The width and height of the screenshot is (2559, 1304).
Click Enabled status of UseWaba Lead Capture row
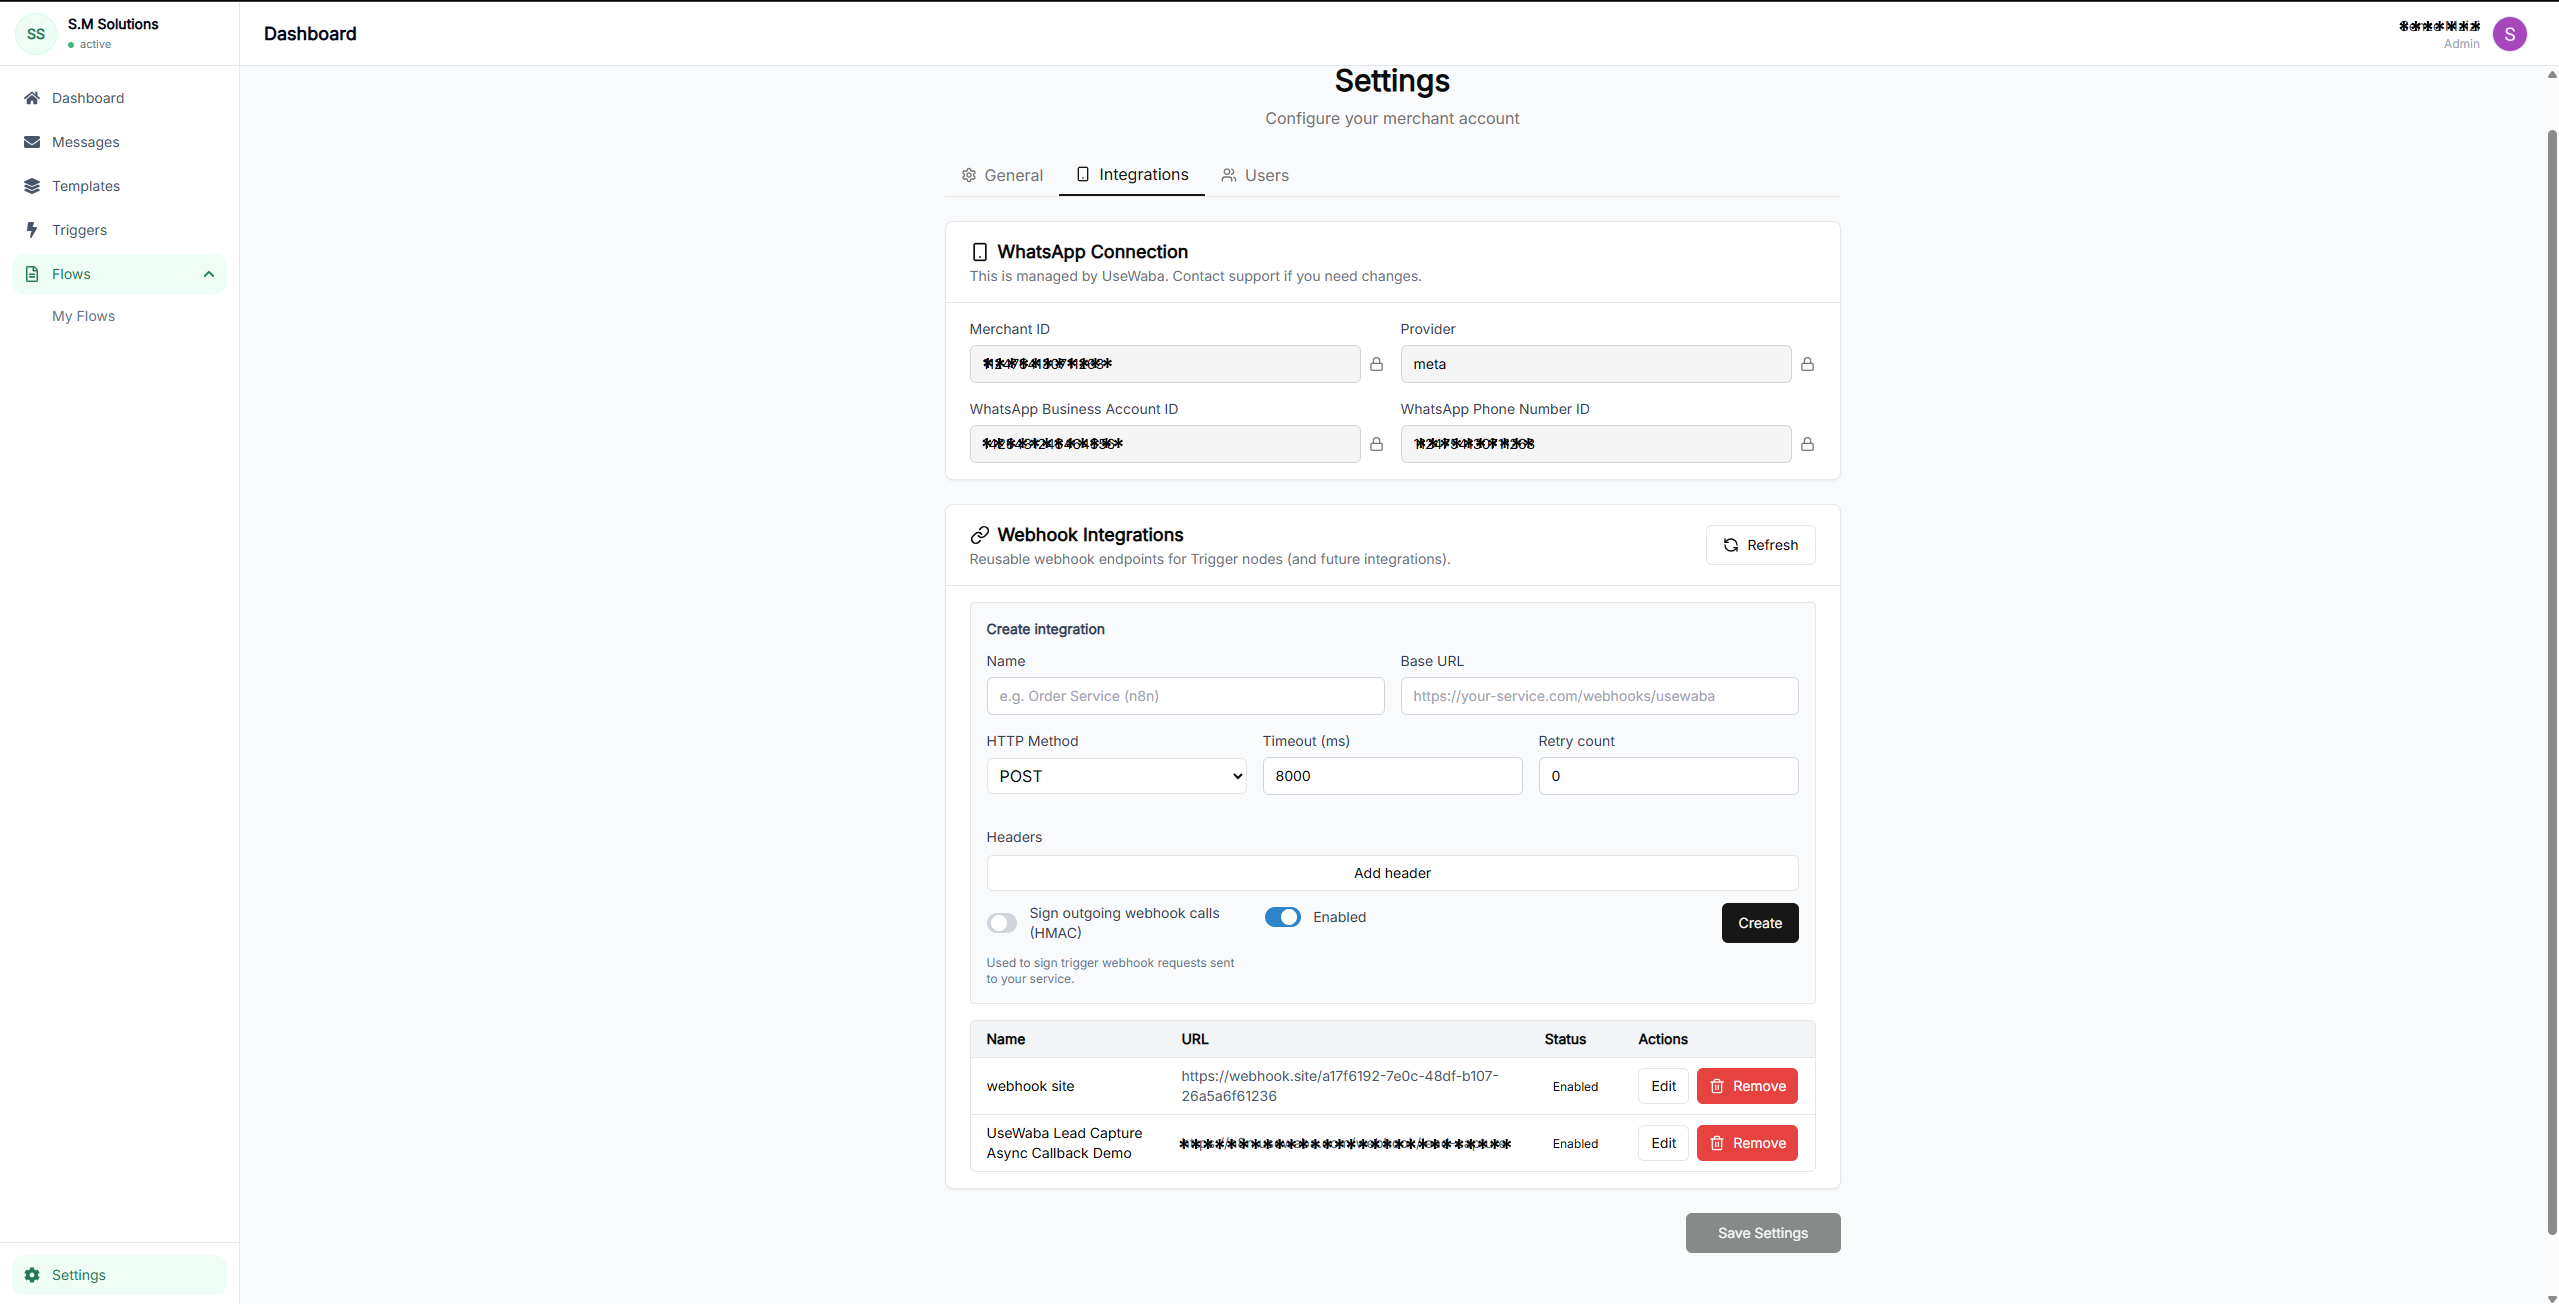(1574, 1144)
